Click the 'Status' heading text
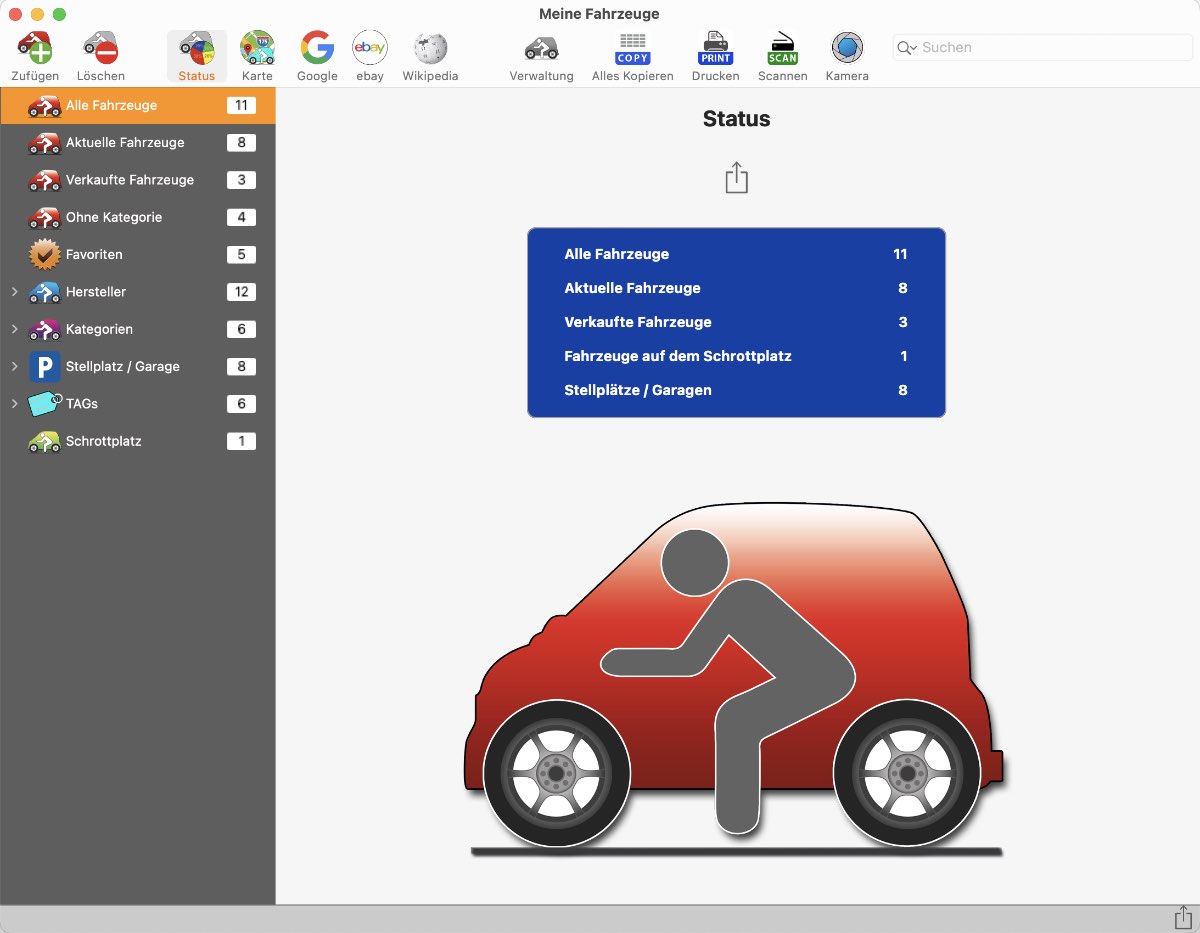This screenshot has width=1200, height=933. pyautogui.click(x=736, y=119)
